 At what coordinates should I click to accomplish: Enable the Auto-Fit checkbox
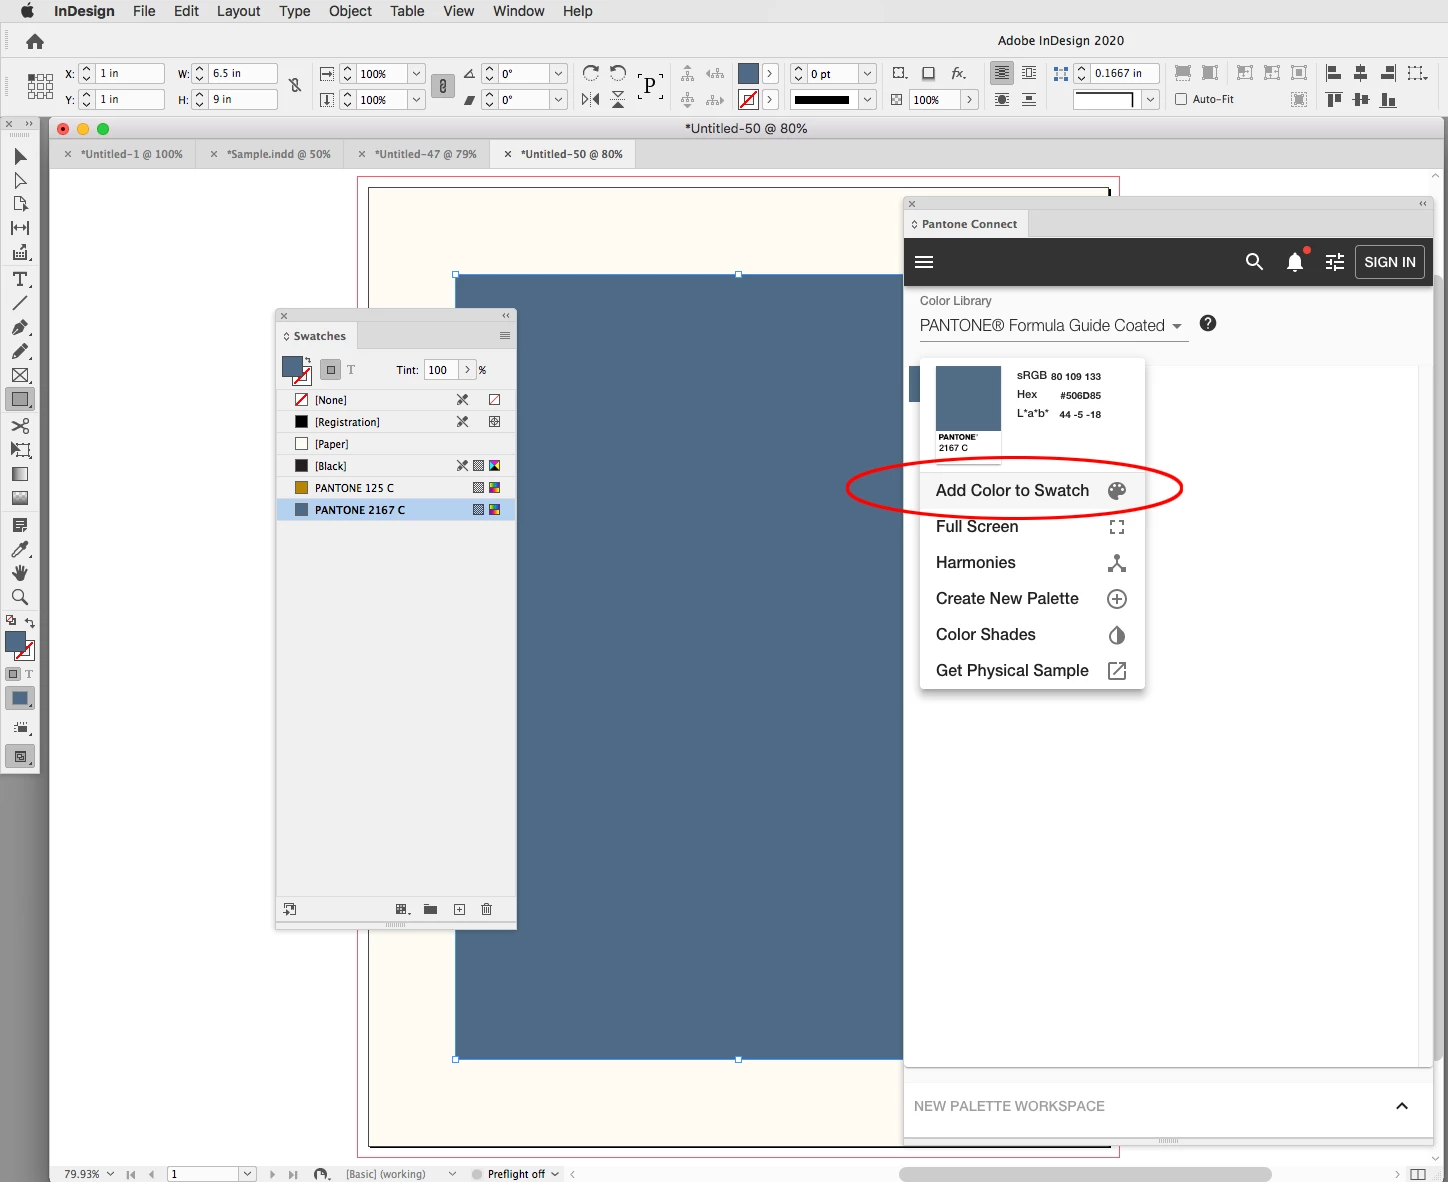point(1181,99)
